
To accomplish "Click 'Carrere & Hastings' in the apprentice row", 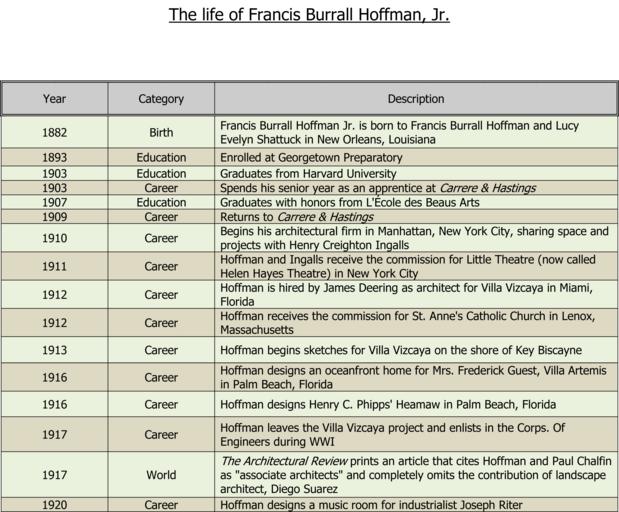I will (x=487, y=188).
